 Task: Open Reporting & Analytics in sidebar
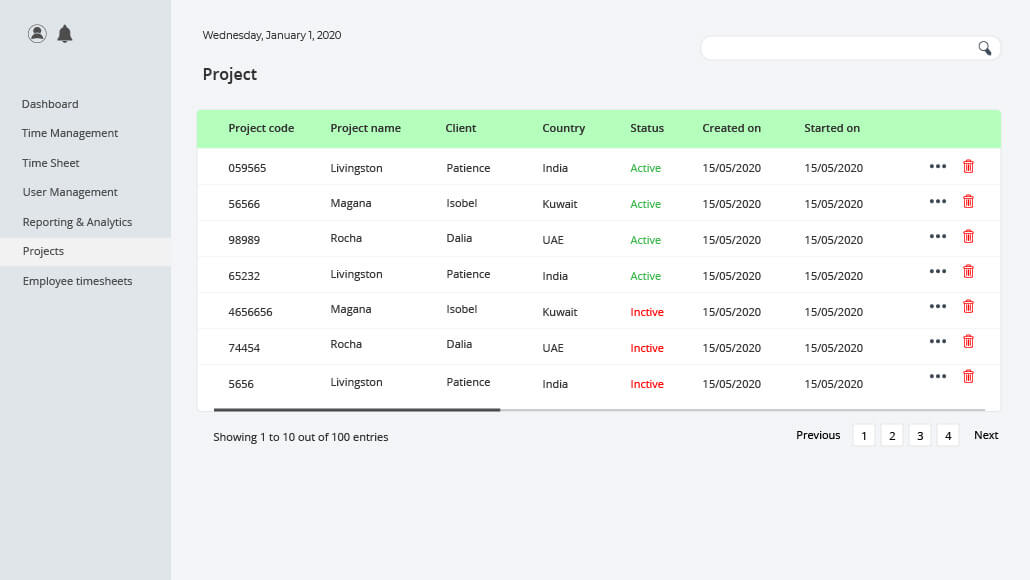[x=78, y=222]
